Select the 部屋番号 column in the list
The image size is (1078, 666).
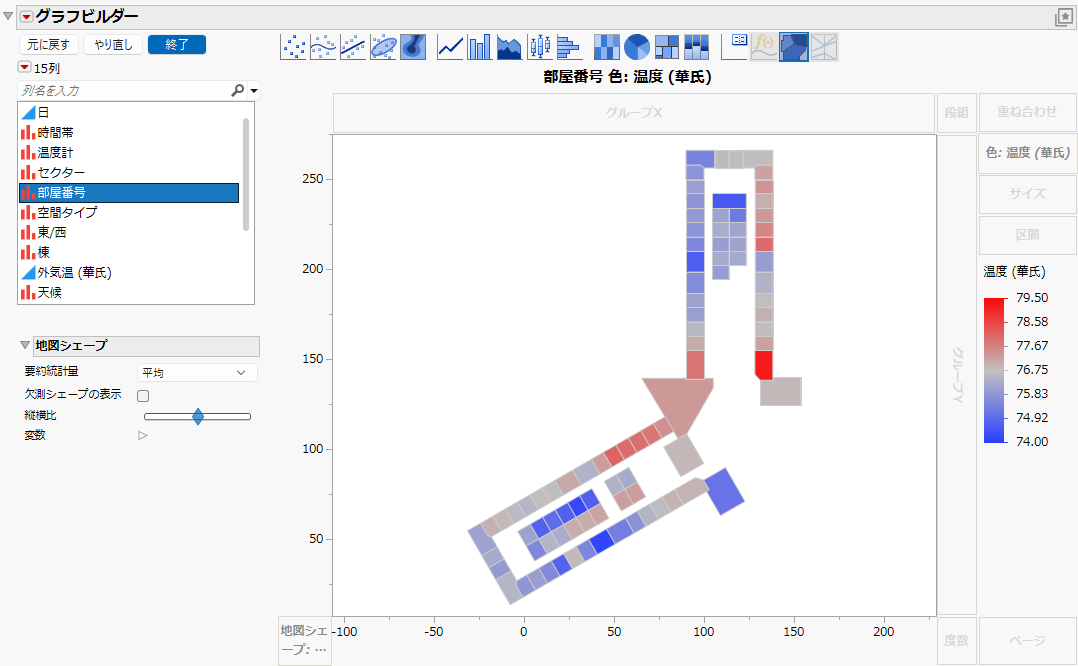pos(129,192)
